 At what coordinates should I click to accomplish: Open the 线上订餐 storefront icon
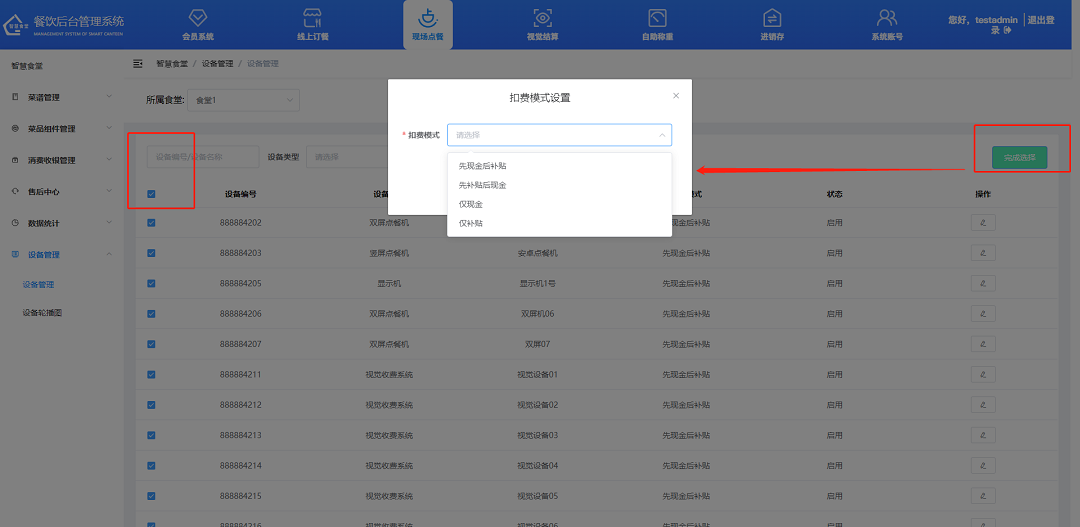312,18
